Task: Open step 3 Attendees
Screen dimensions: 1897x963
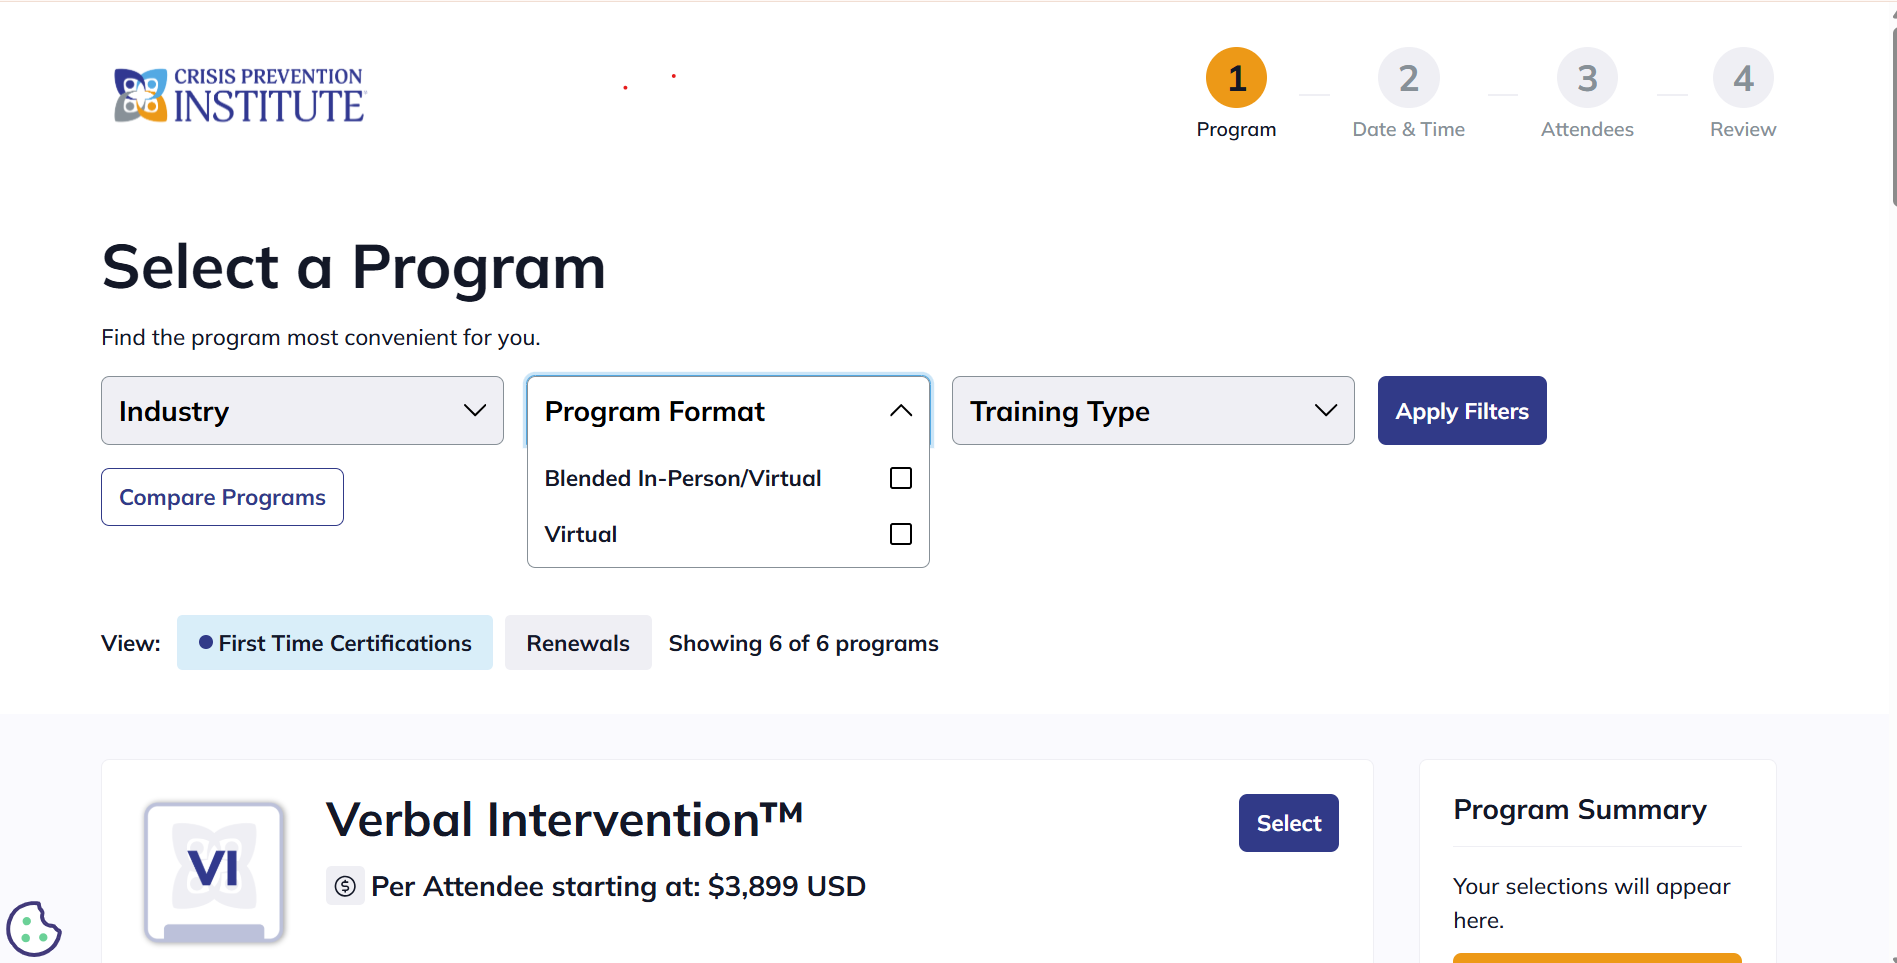Action: click(x=1586, y=77)
